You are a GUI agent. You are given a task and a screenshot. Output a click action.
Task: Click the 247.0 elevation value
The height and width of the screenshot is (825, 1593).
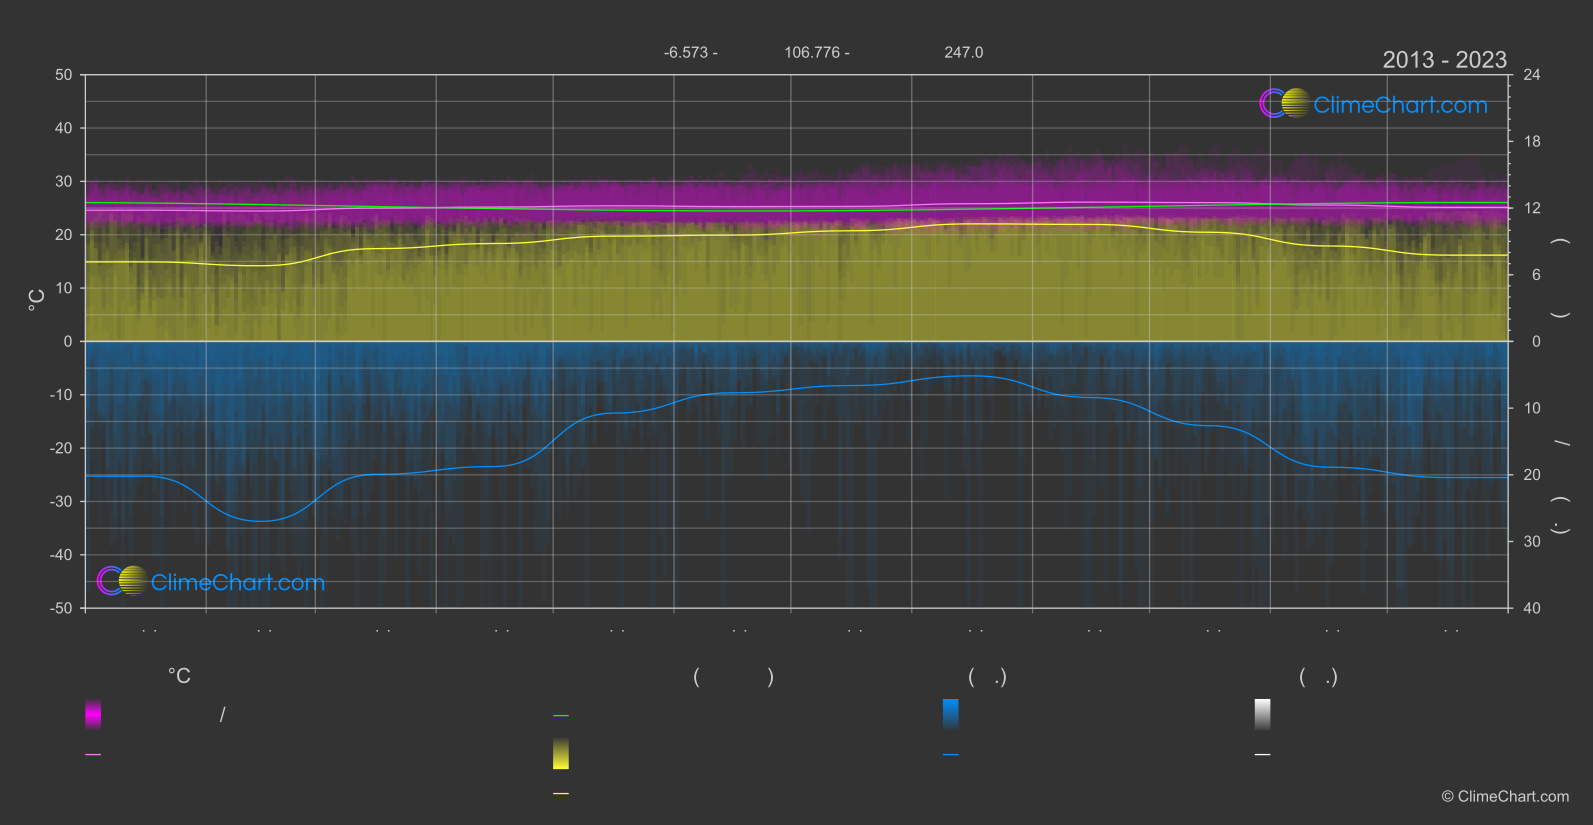[964, 52]
